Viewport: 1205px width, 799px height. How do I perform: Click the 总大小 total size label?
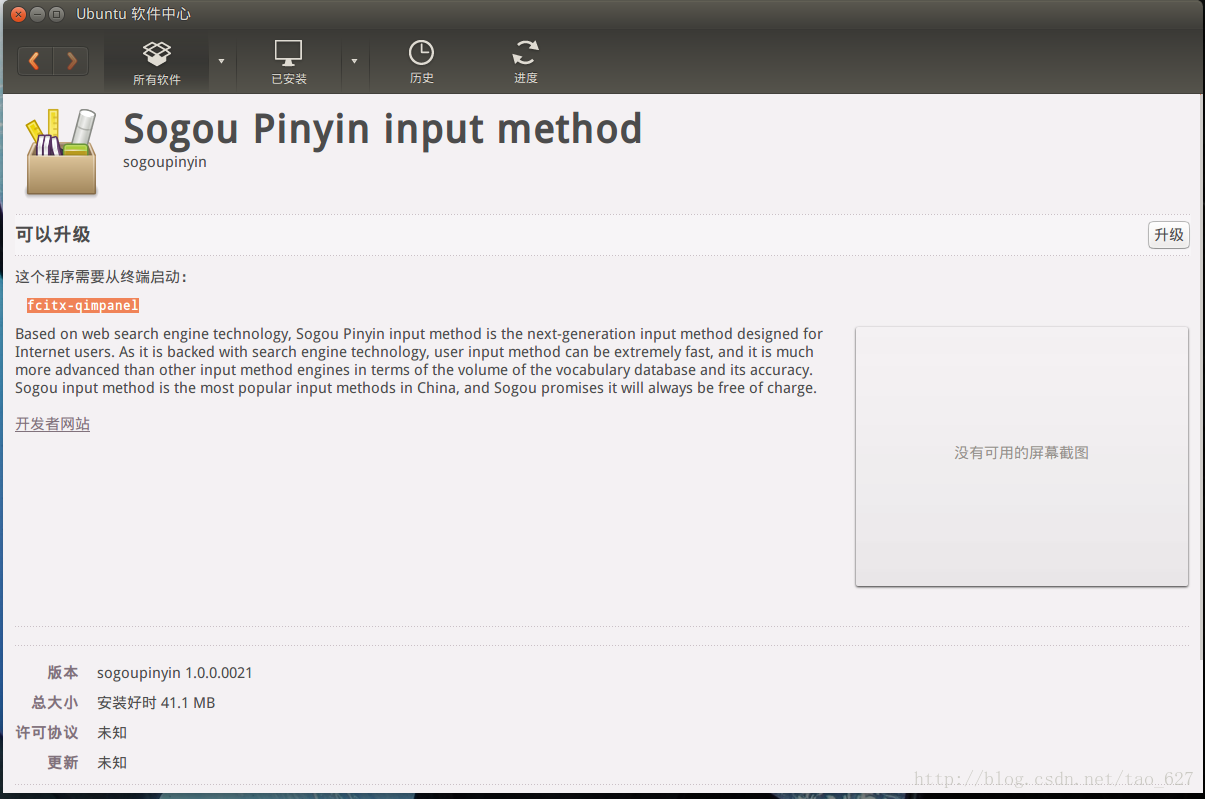click(x=54, y=703)
